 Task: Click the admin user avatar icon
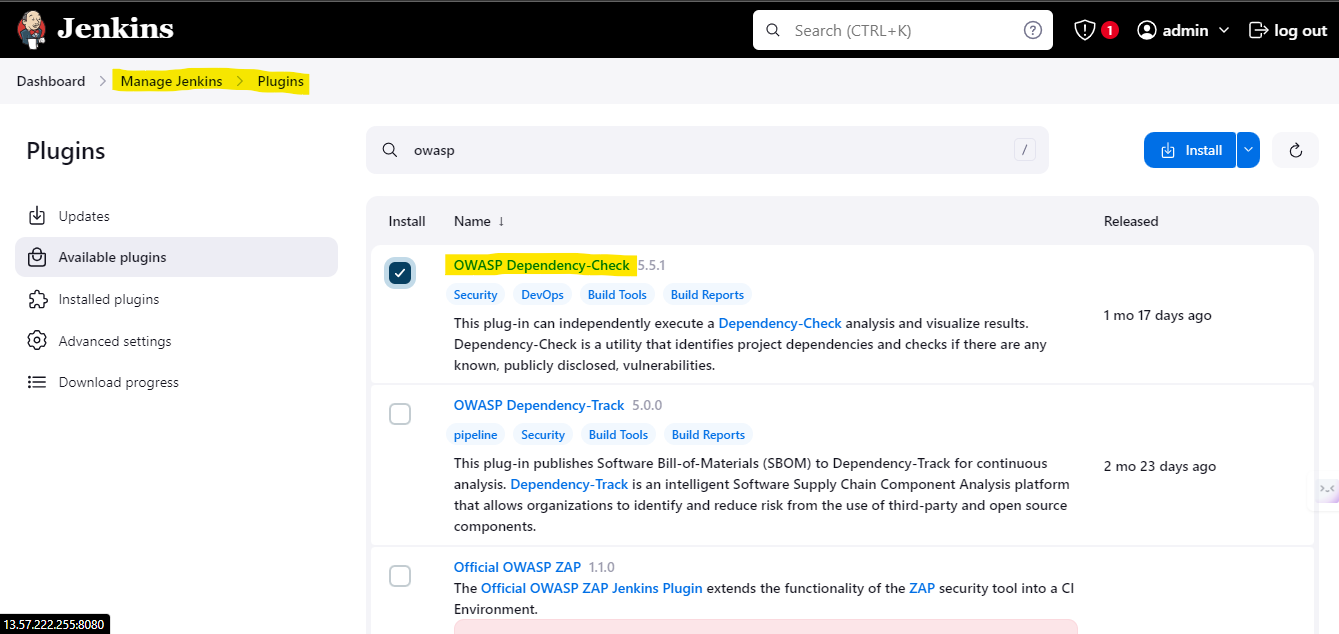(x=1147, y=30)
